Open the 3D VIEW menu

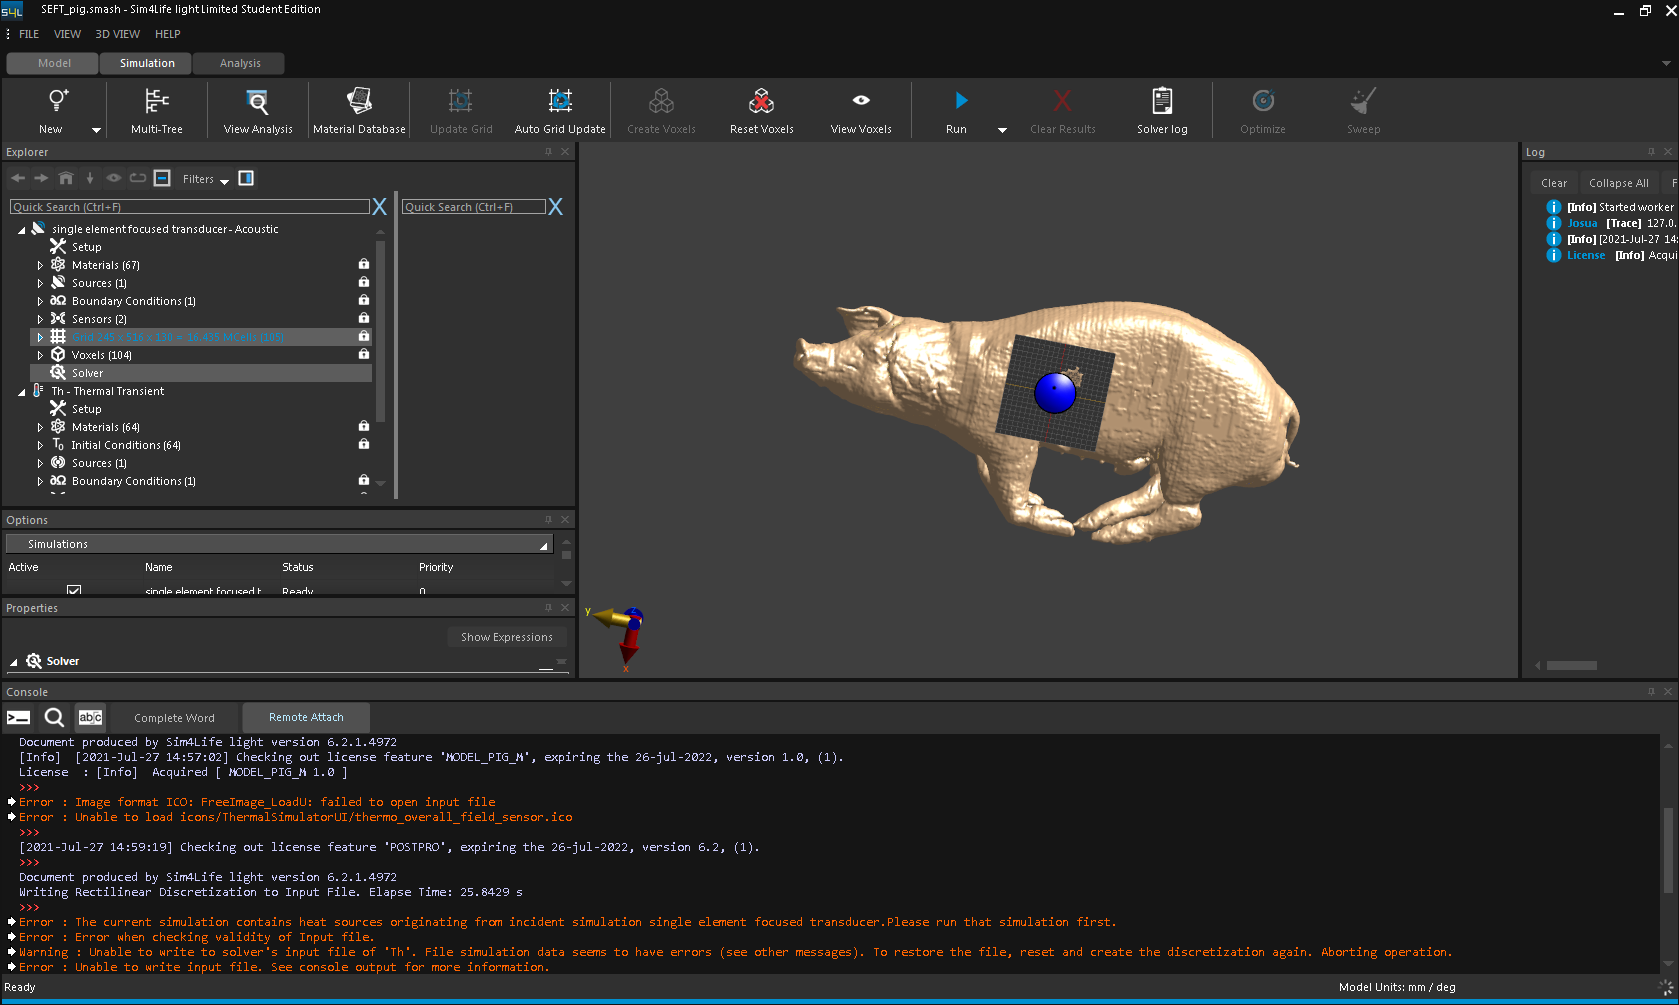(117, 34)
